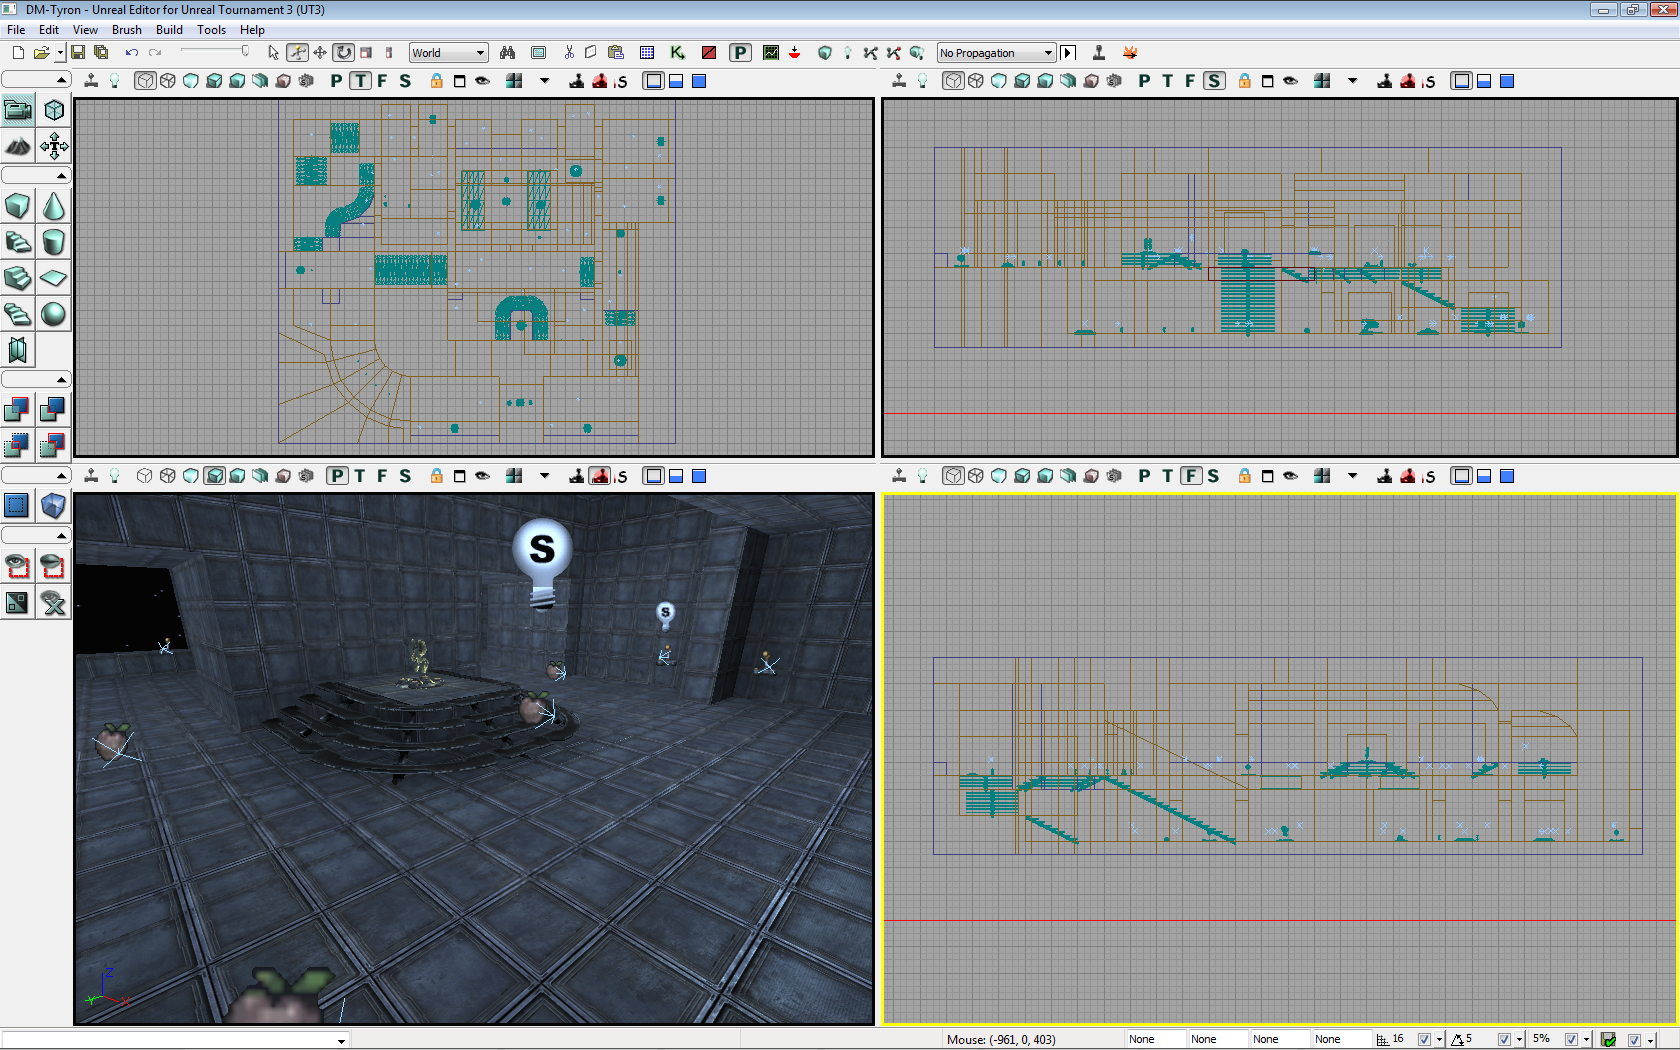Click the New Map icon
Screen dimensions: 1680x1050
(x=18, y=53)
